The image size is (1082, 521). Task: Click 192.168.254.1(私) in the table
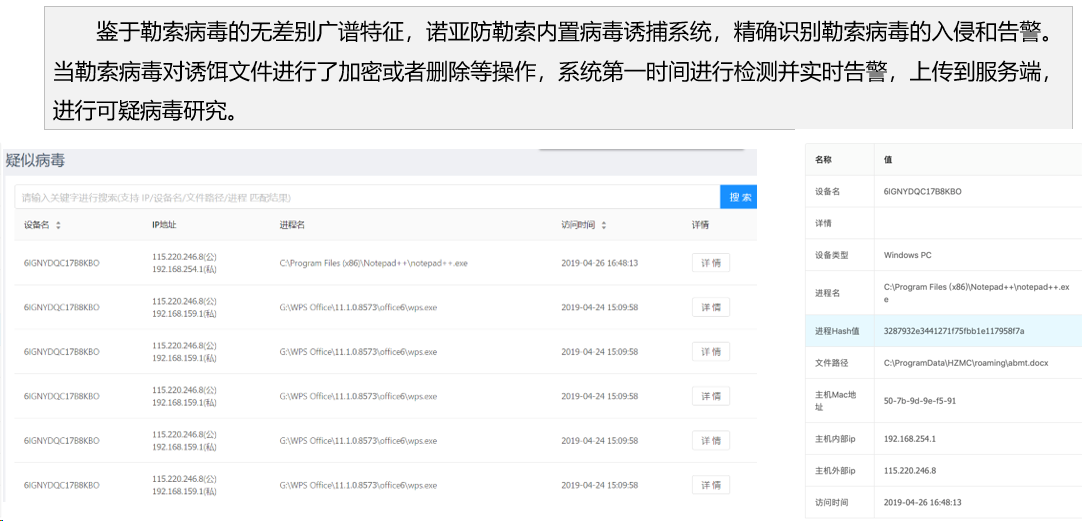pos(184,269)
